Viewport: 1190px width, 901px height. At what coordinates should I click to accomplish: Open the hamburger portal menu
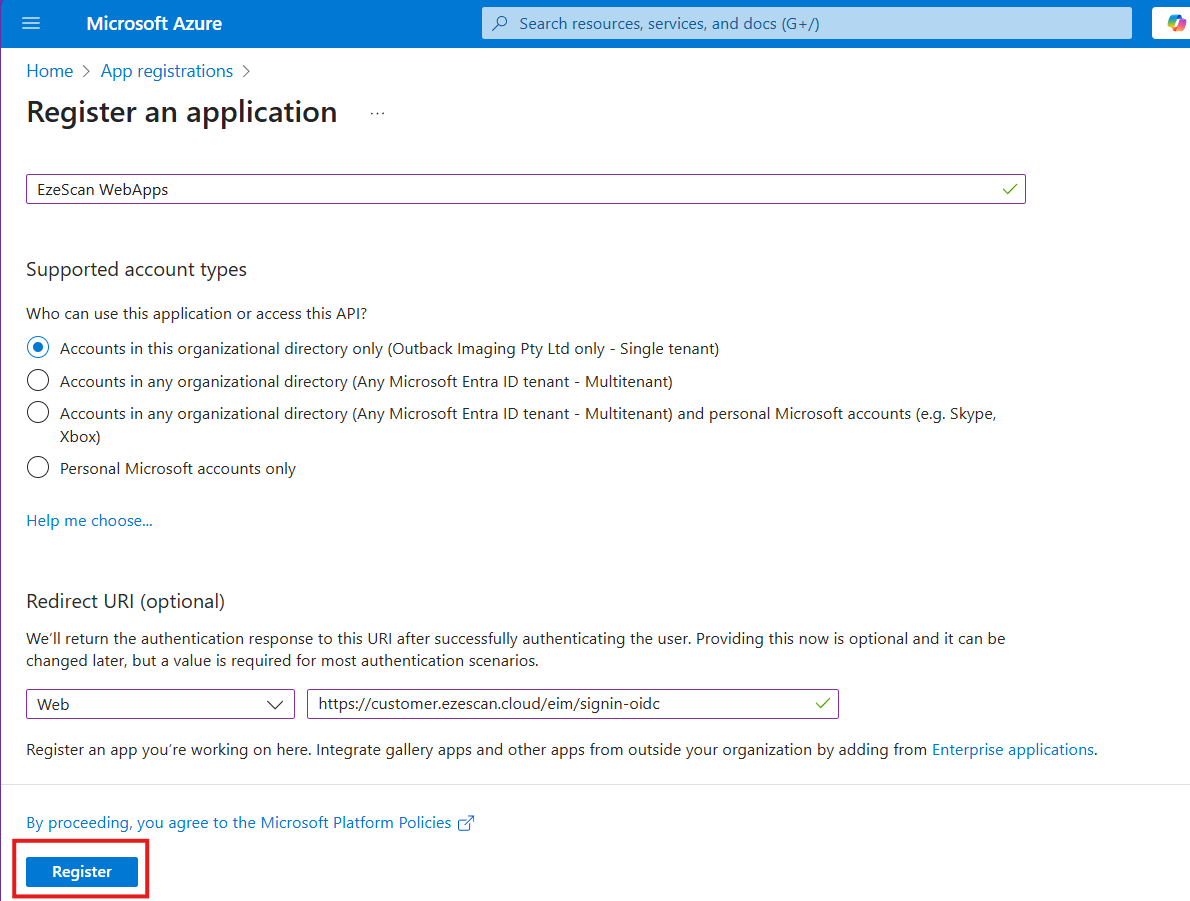[31, 23]
